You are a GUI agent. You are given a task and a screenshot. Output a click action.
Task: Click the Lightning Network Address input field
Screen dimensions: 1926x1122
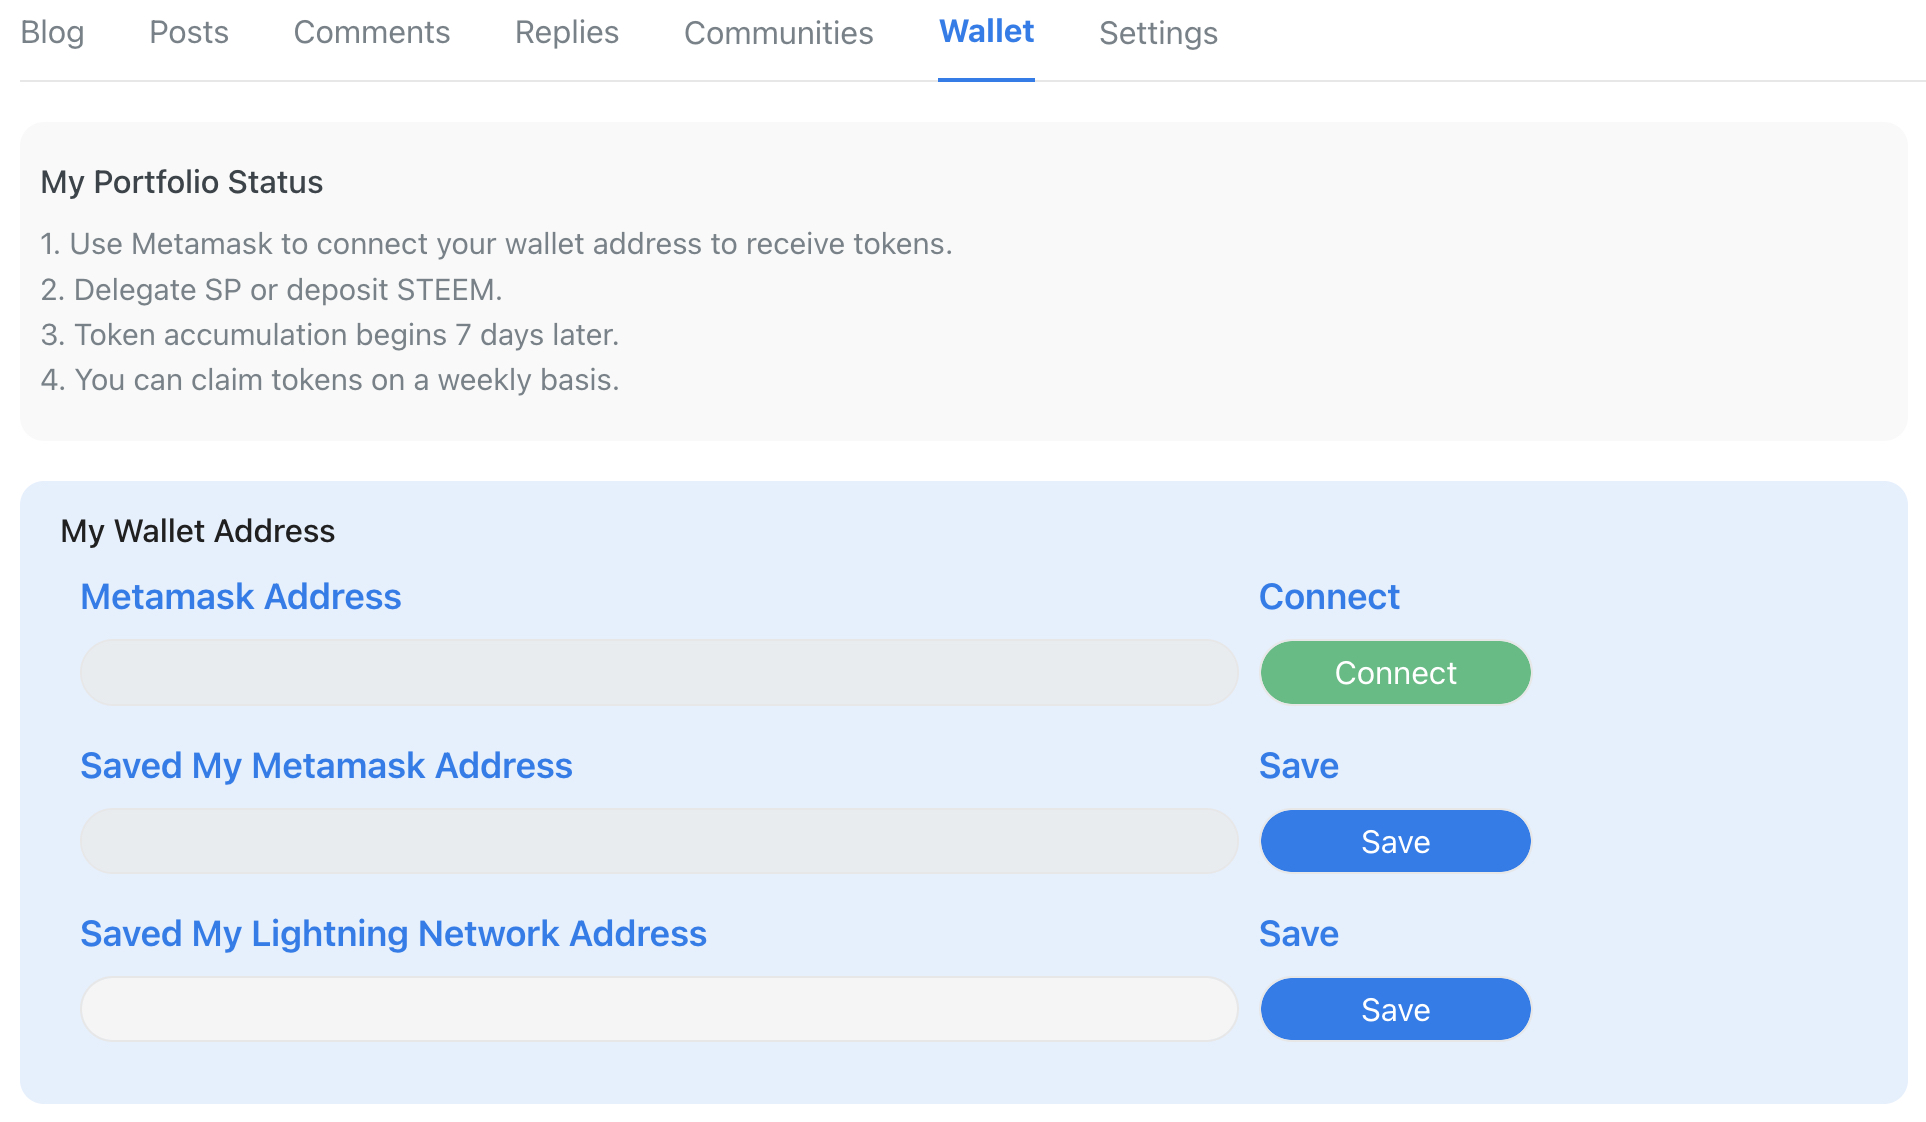[x=658, y=1009]
